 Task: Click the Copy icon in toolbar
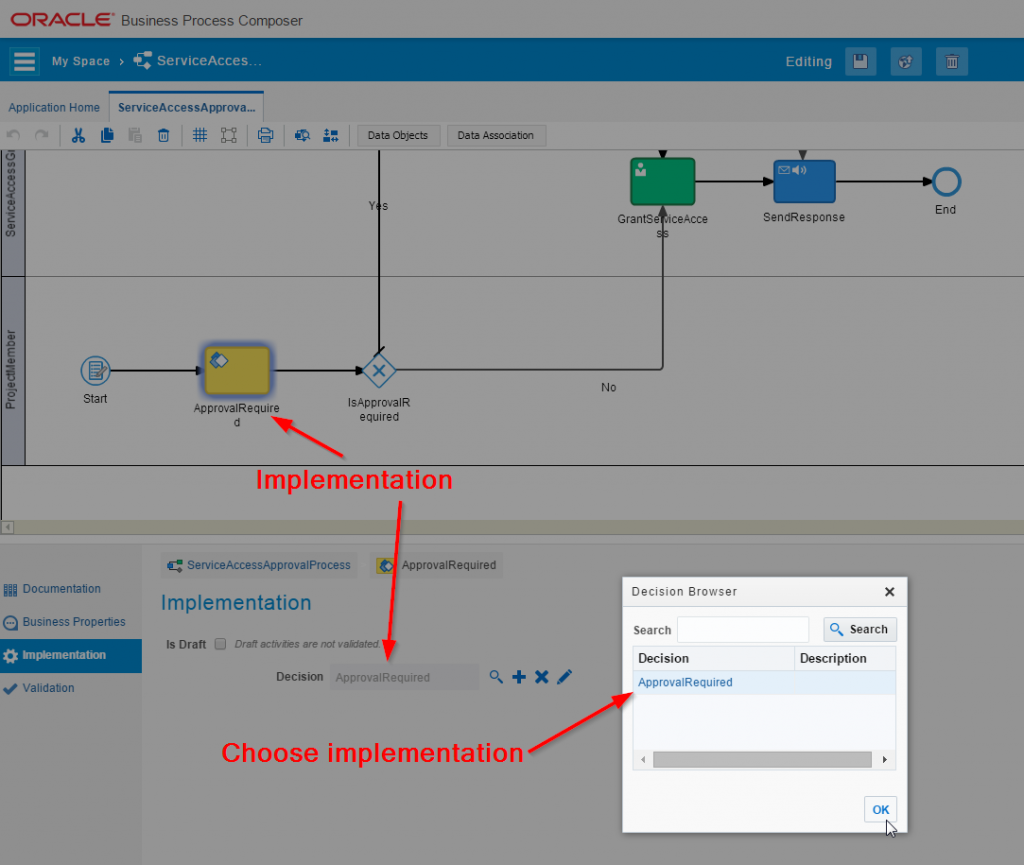pyautogui.click(x=107, y=135)
